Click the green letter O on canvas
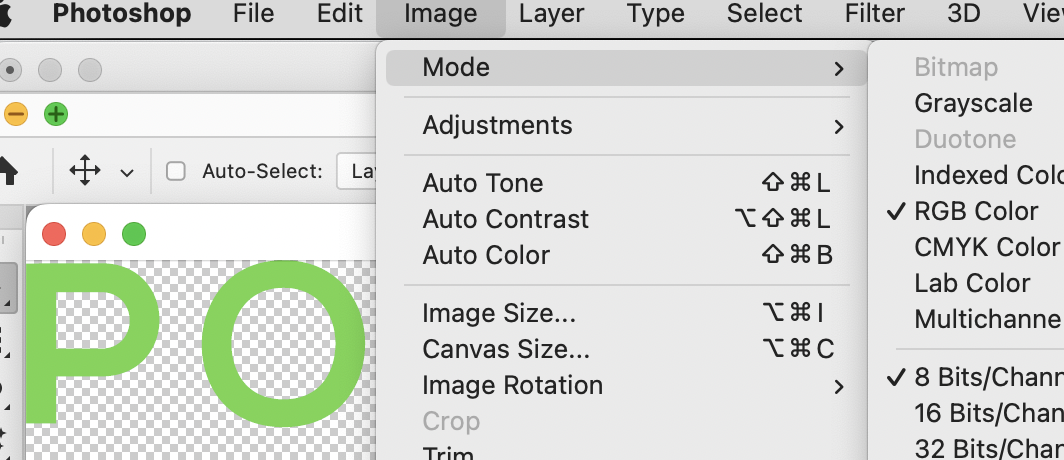Image resolution: width=1064 pixels, height=460 pixels. 286,343
